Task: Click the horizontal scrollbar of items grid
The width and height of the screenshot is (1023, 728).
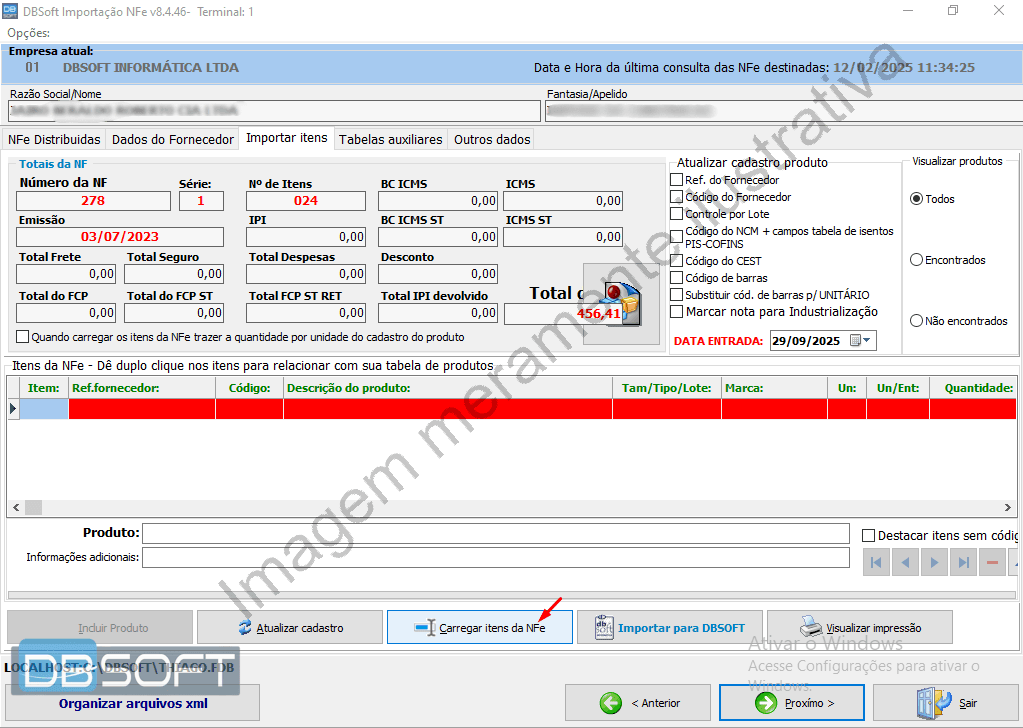Action: (500, 508)
